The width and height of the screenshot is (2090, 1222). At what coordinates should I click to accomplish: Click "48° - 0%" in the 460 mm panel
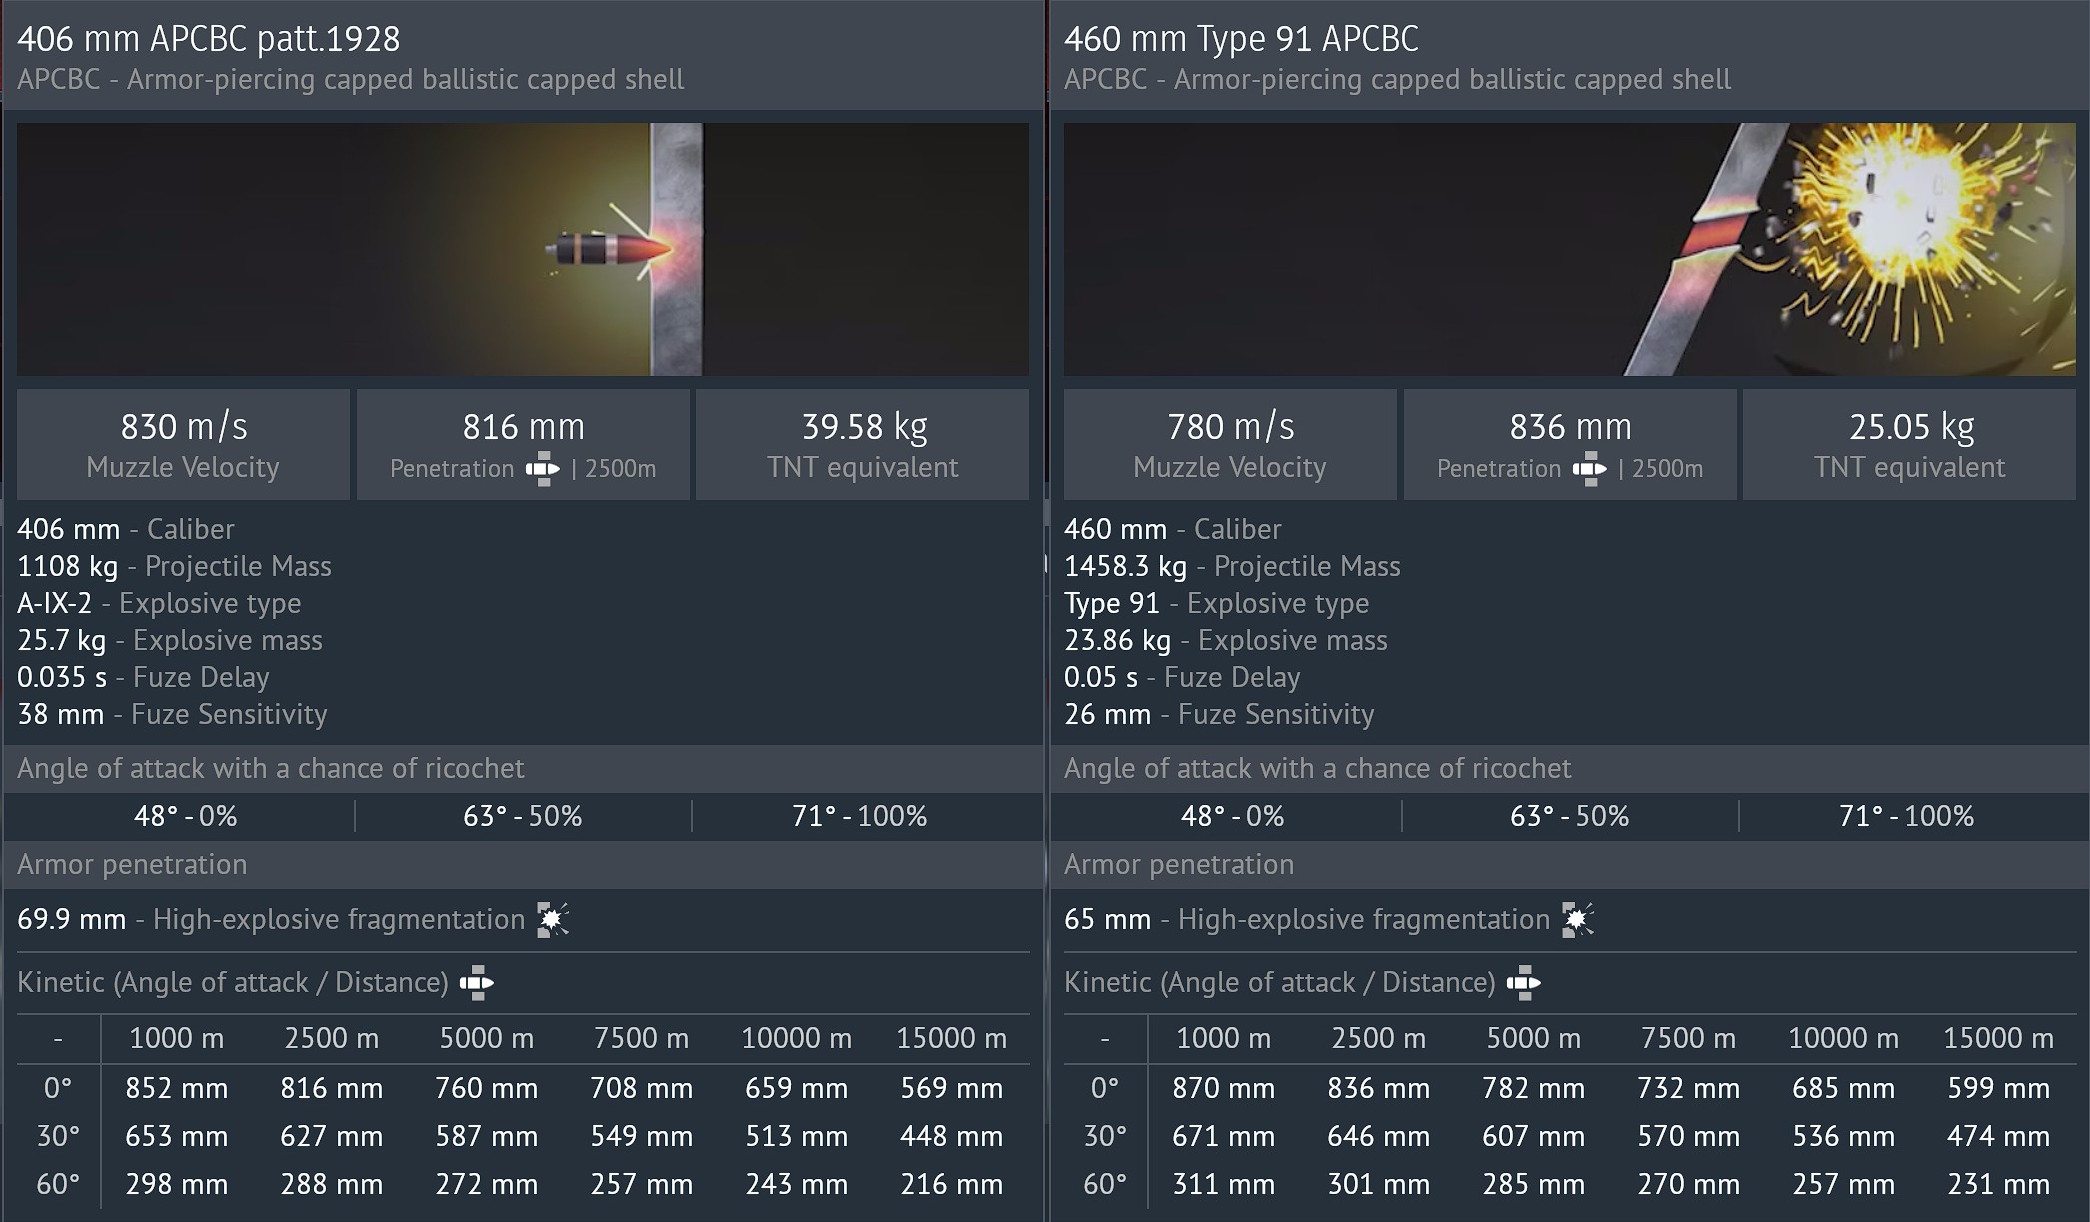point(1233,816)
